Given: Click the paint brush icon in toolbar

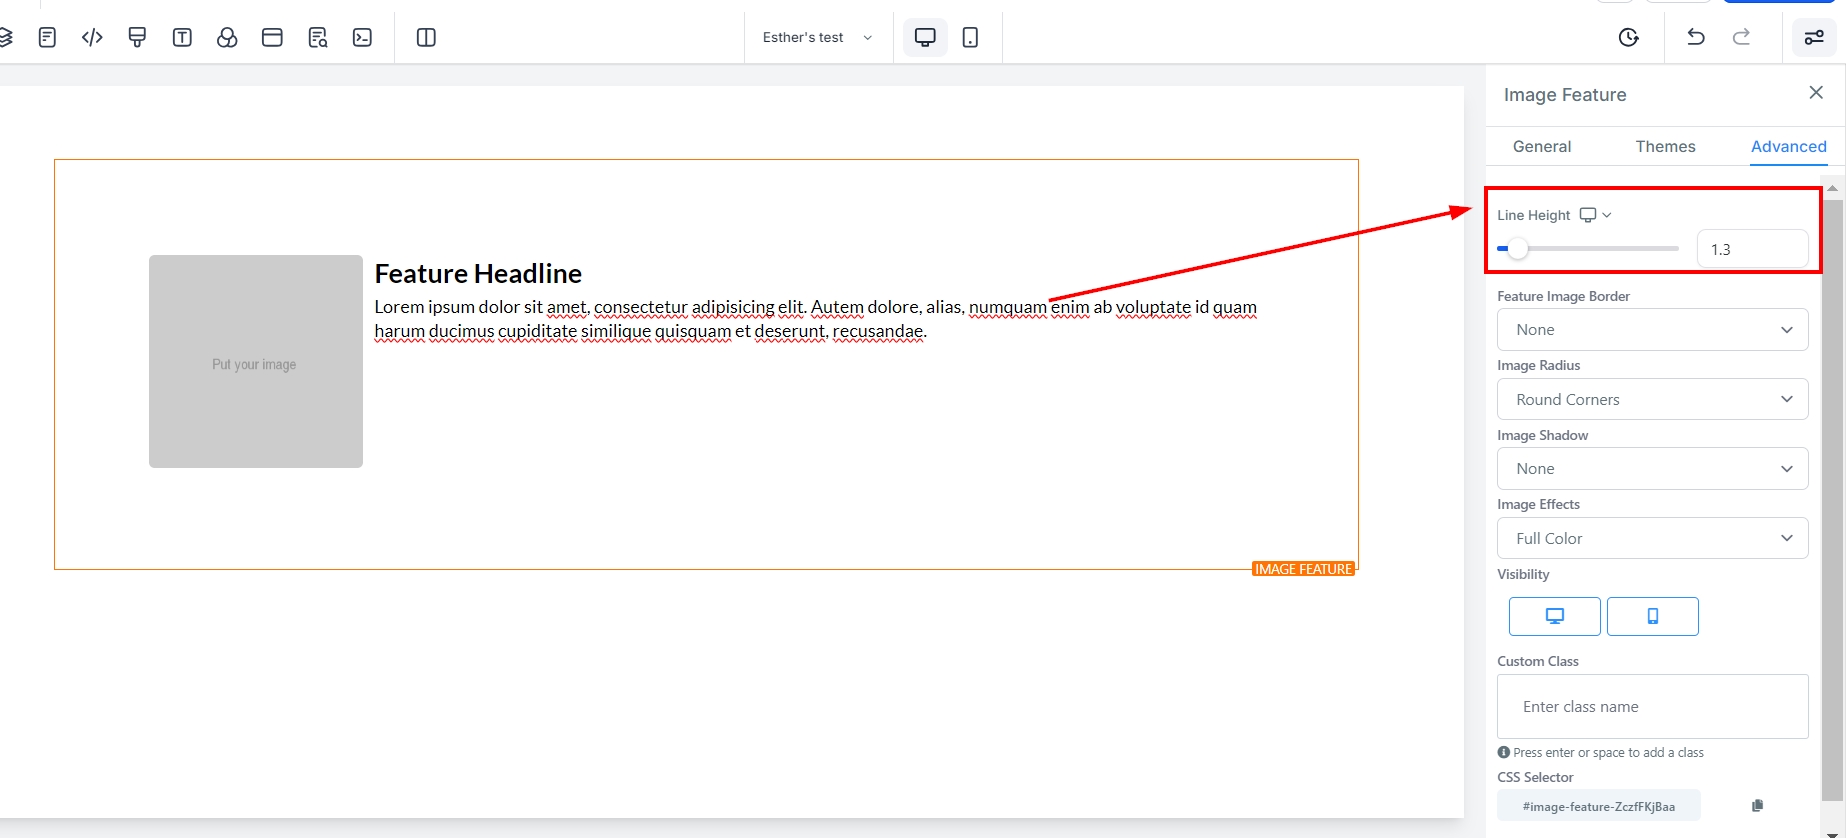Looking at the screenshot, I should (x=137, y=38).
